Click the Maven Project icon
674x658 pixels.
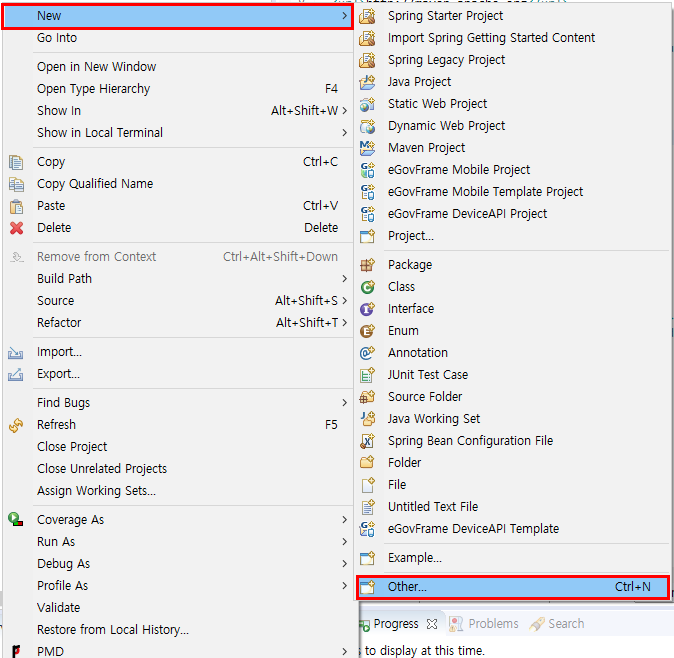(x=367, y=147)
